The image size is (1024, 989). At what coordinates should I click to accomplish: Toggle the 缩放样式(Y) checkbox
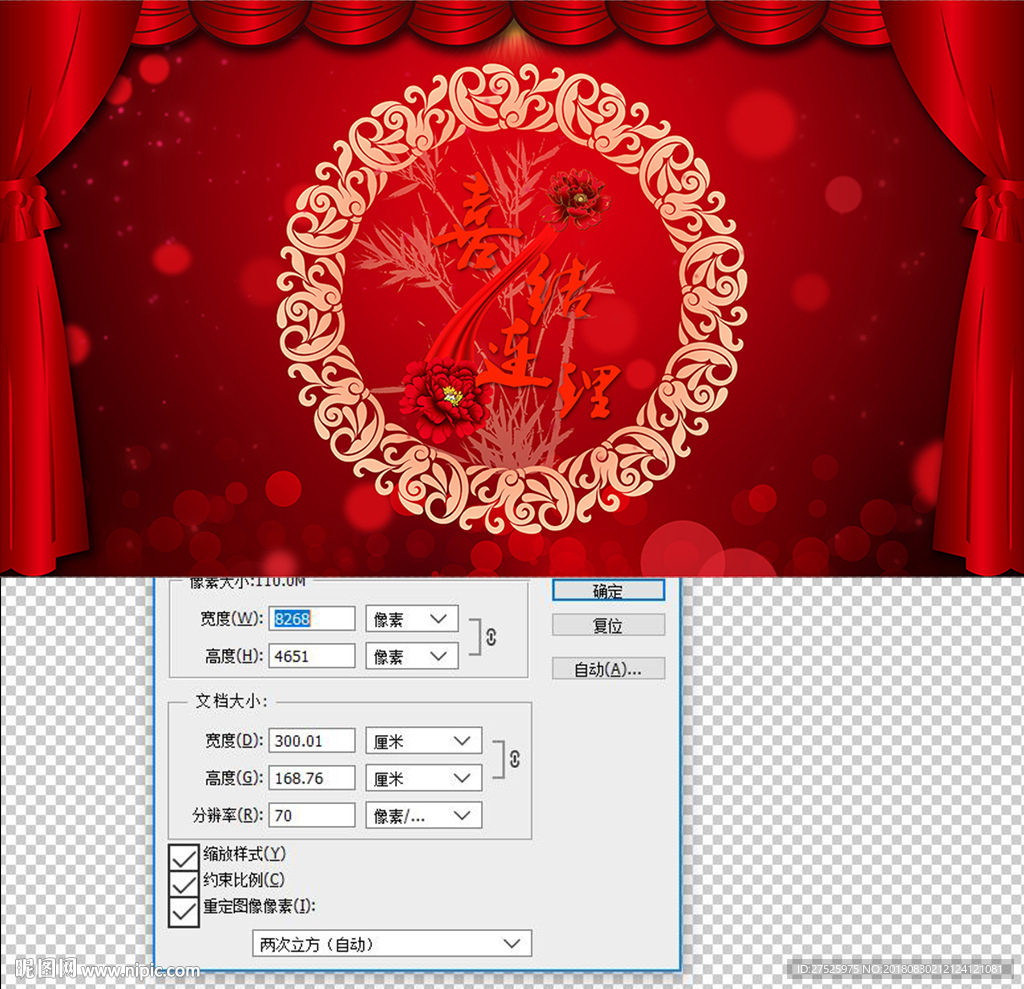point(184,857)
